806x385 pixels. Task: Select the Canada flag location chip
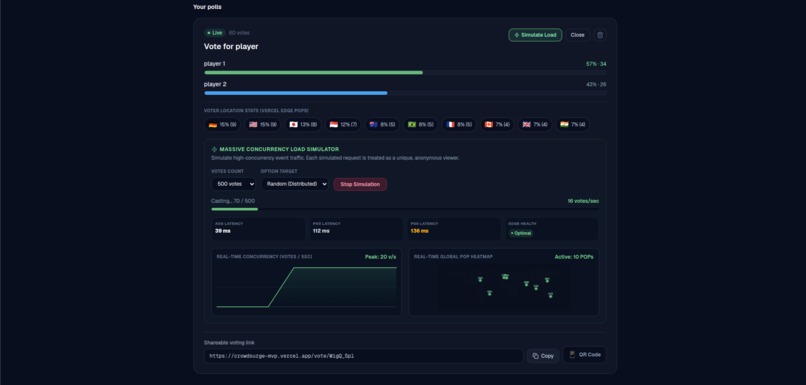pyautogui.click(x=497, y=124)
